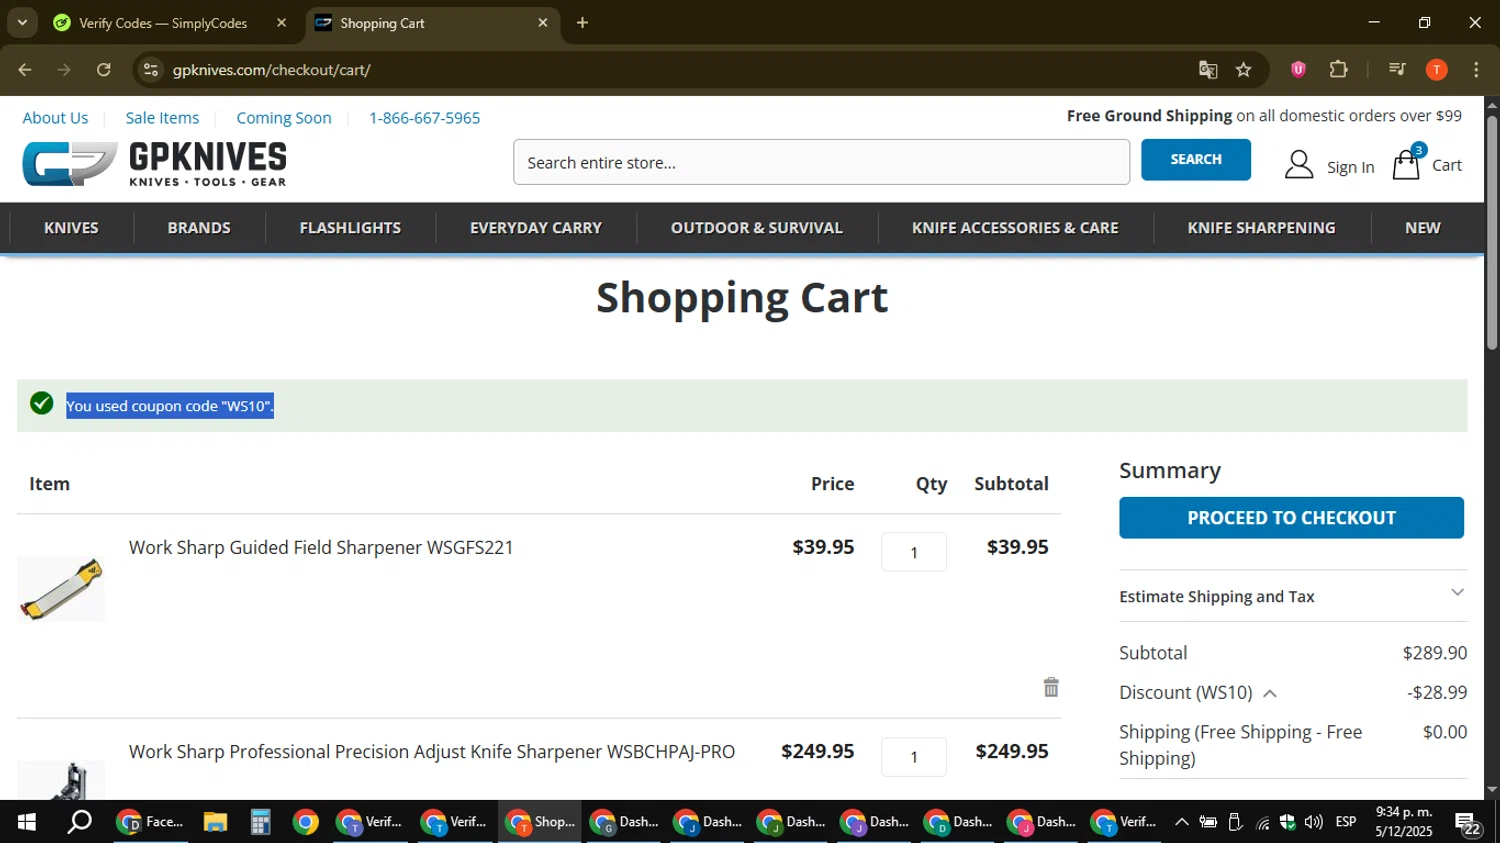
Task: Open Chrome profile avatar T
Action: [x=1437, y=69]
